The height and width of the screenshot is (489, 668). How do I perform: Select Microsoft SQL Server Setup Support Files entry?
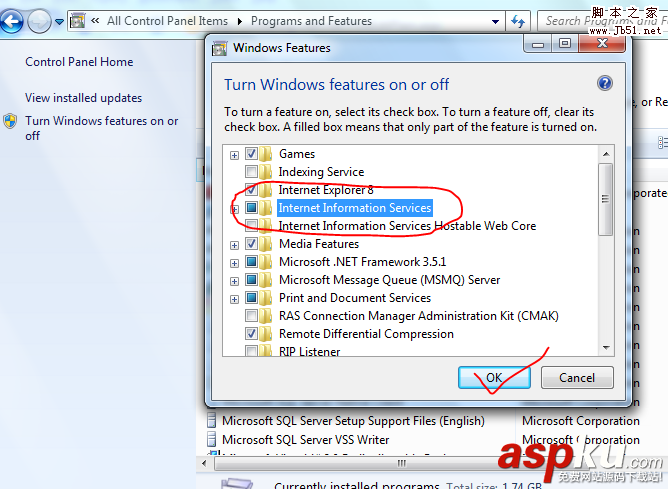coord(353,421)
